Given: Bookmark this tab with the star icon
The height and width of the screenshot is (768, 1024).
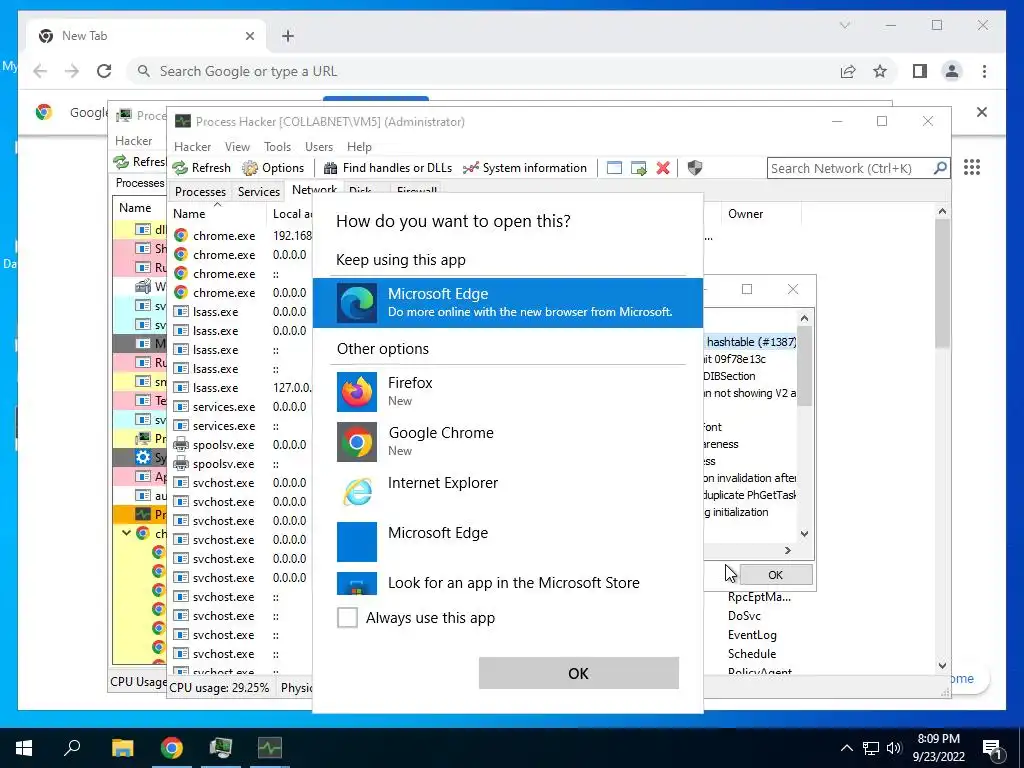Looking at the screenshot, I should pyautogui.click(x=880, y=71).
